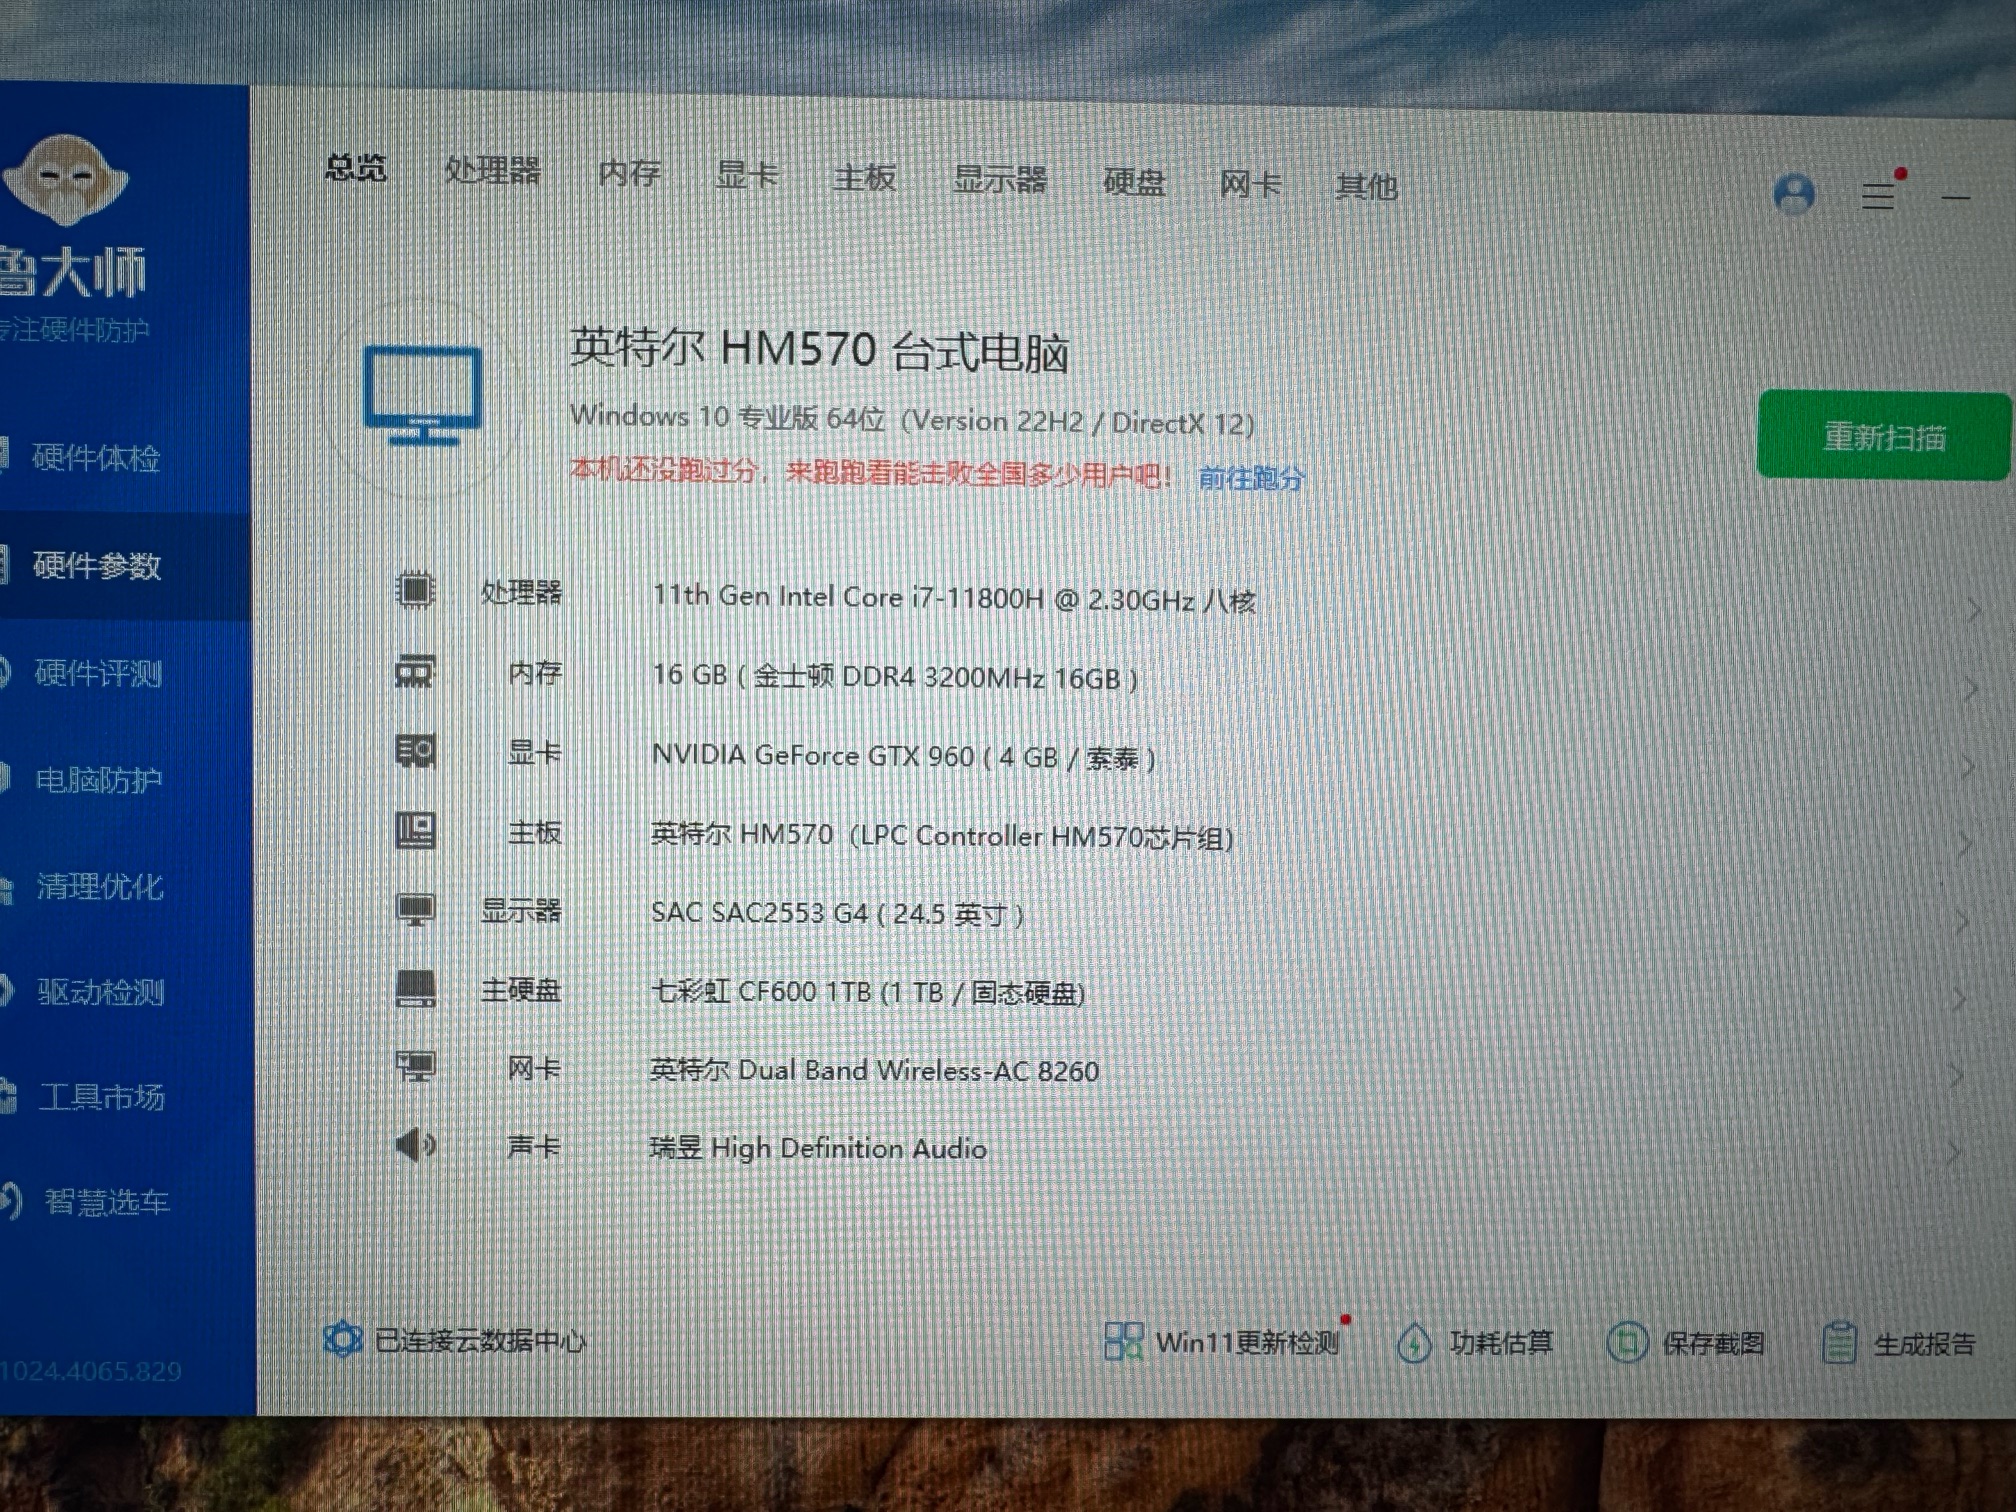2016x1512 pixels.
Task: Expand the 处理器 row chevron
Action: [1972, 610]
